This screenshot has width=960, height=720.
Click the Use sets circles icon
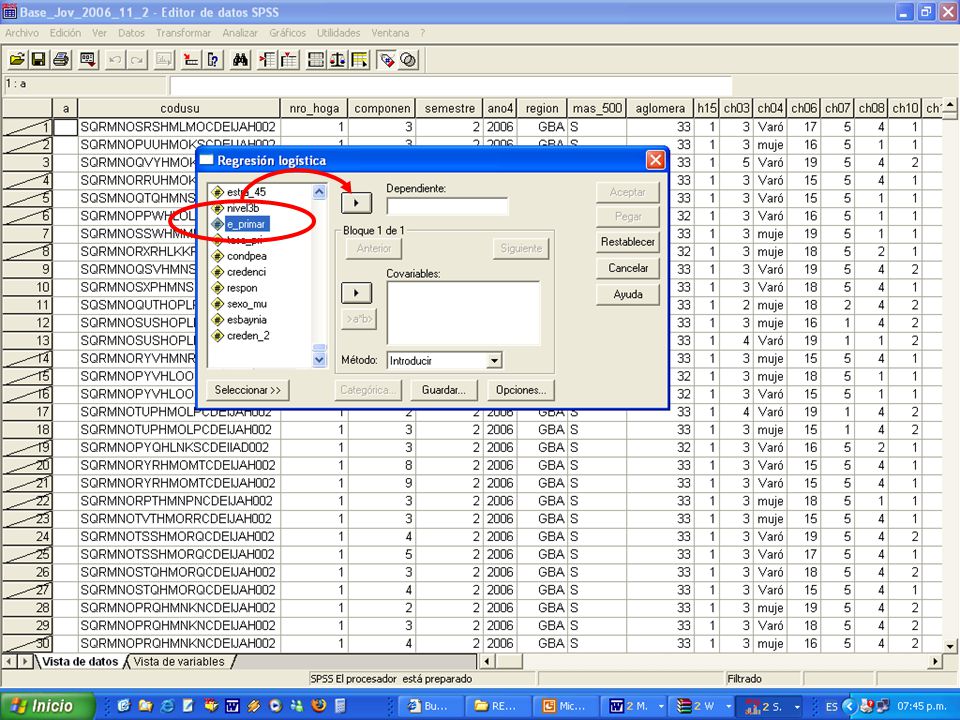click(x=408, y=59)
